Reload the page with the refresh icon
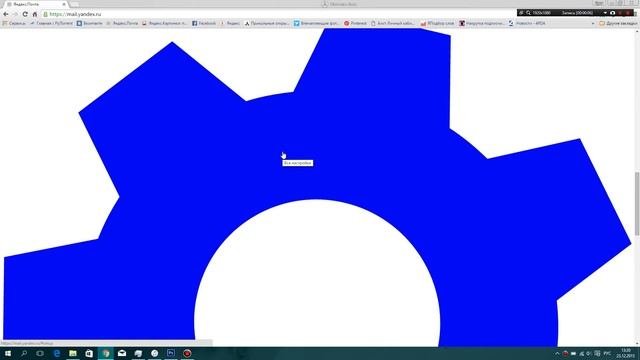The width and height of the screenshot is (640, 360). [25, 14]
